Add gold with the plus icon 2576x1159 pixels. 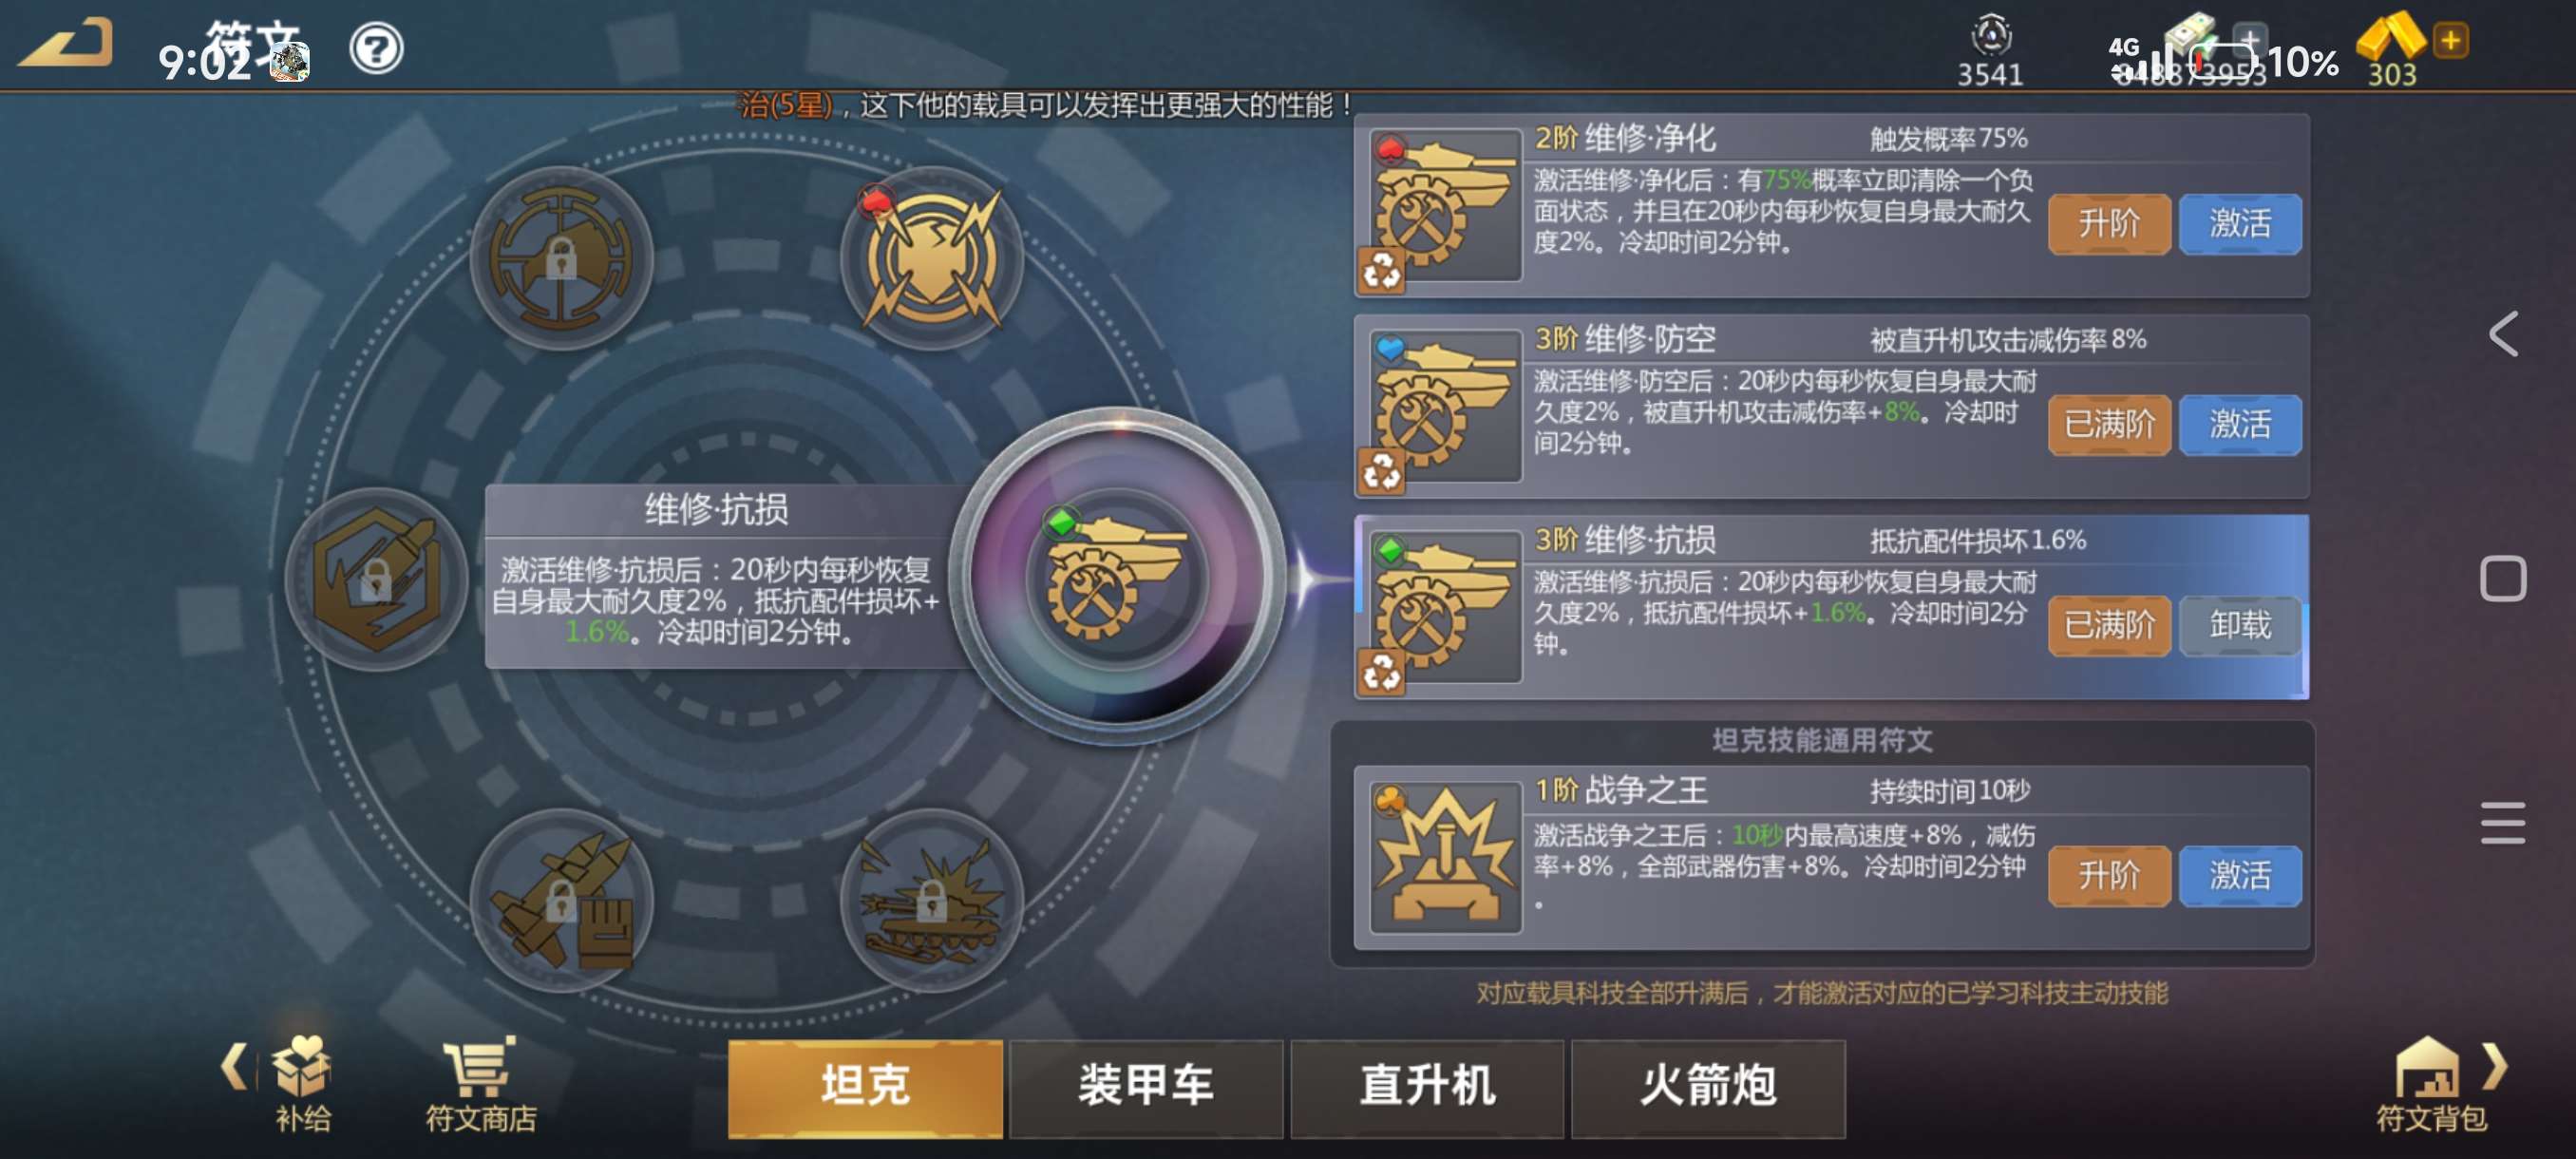pyautogui.click(x=2450, y=41)
